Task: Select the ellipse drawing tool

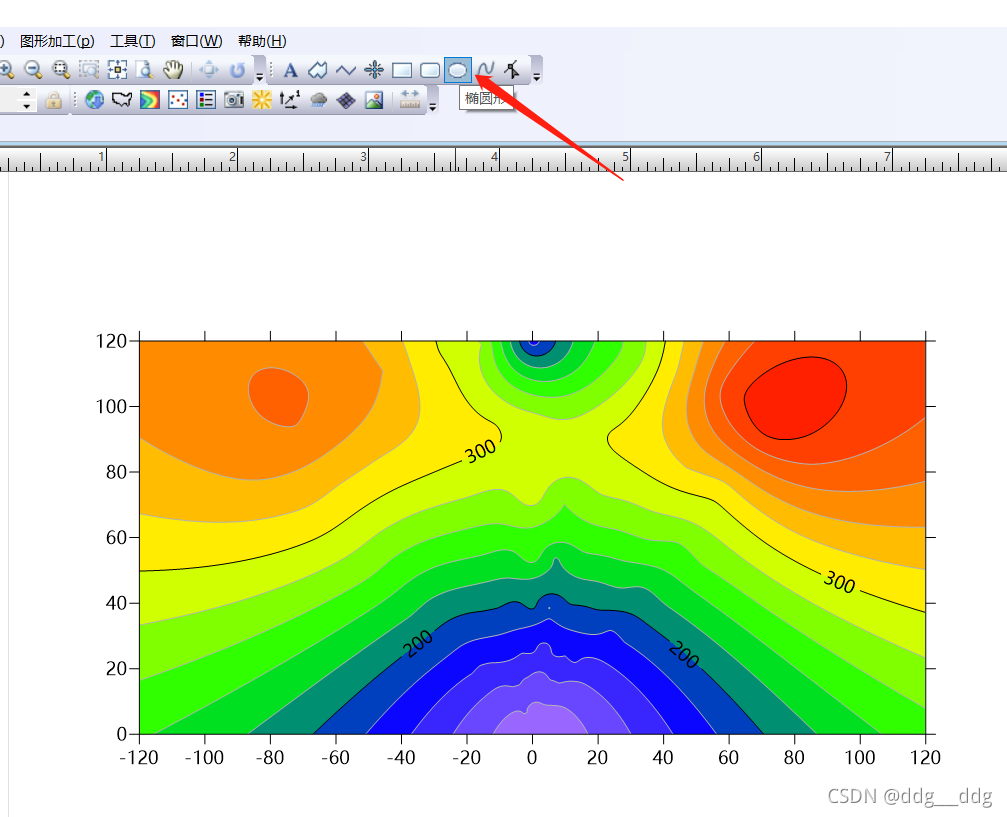Action: click(x=457, y=70)
